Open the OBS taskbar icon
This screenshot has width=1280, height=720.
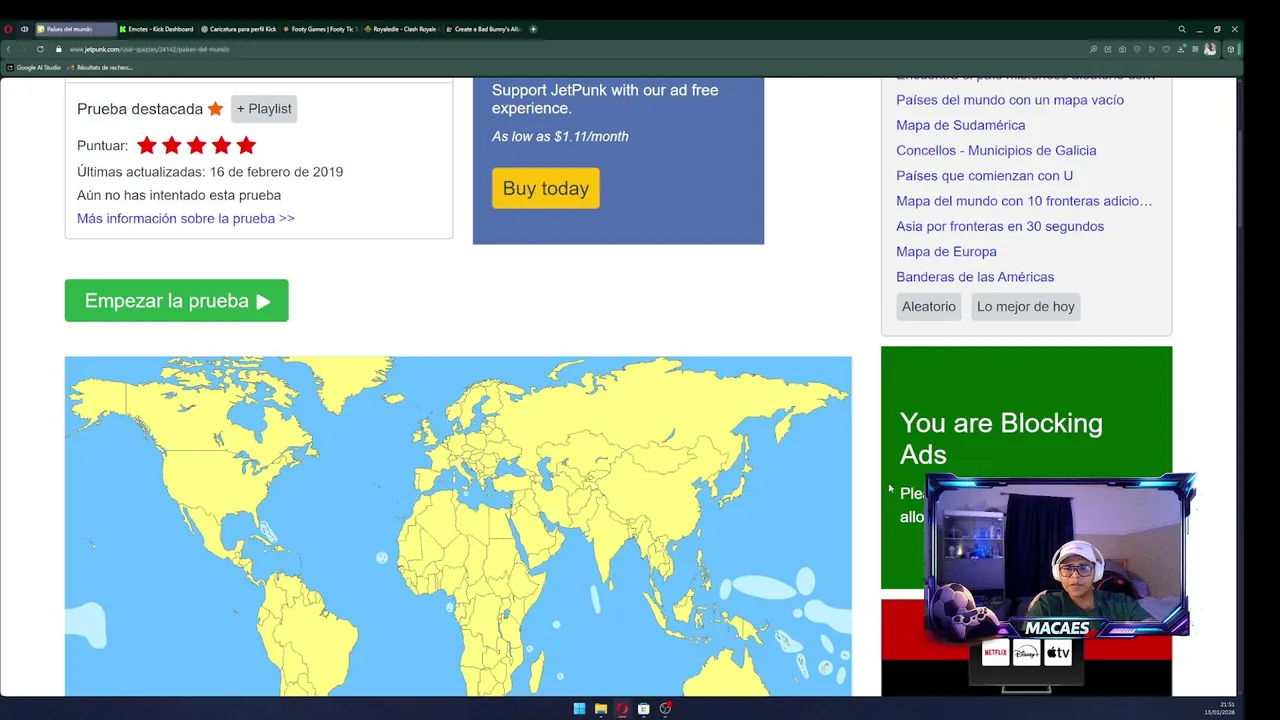(665, 709)
